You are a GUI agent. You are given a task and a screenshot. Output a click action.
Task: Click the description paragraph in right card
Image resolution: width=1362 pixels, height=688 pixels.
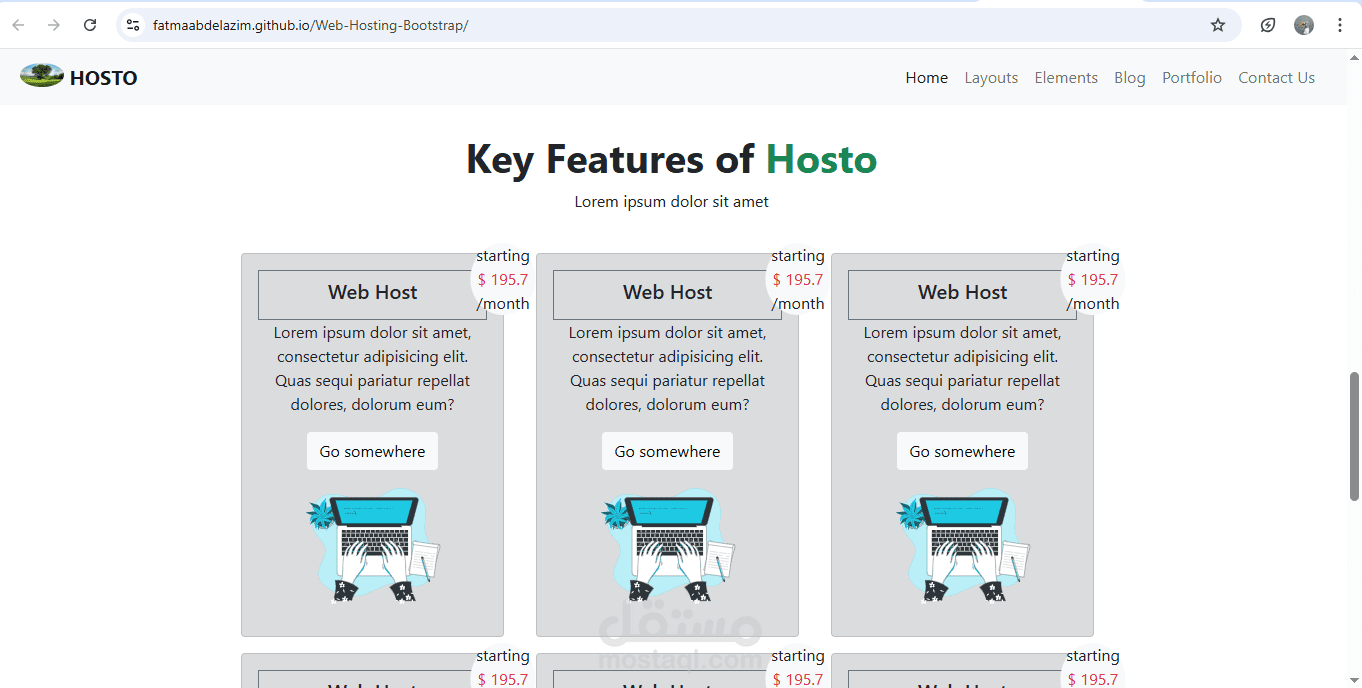[x=962, y=369]
